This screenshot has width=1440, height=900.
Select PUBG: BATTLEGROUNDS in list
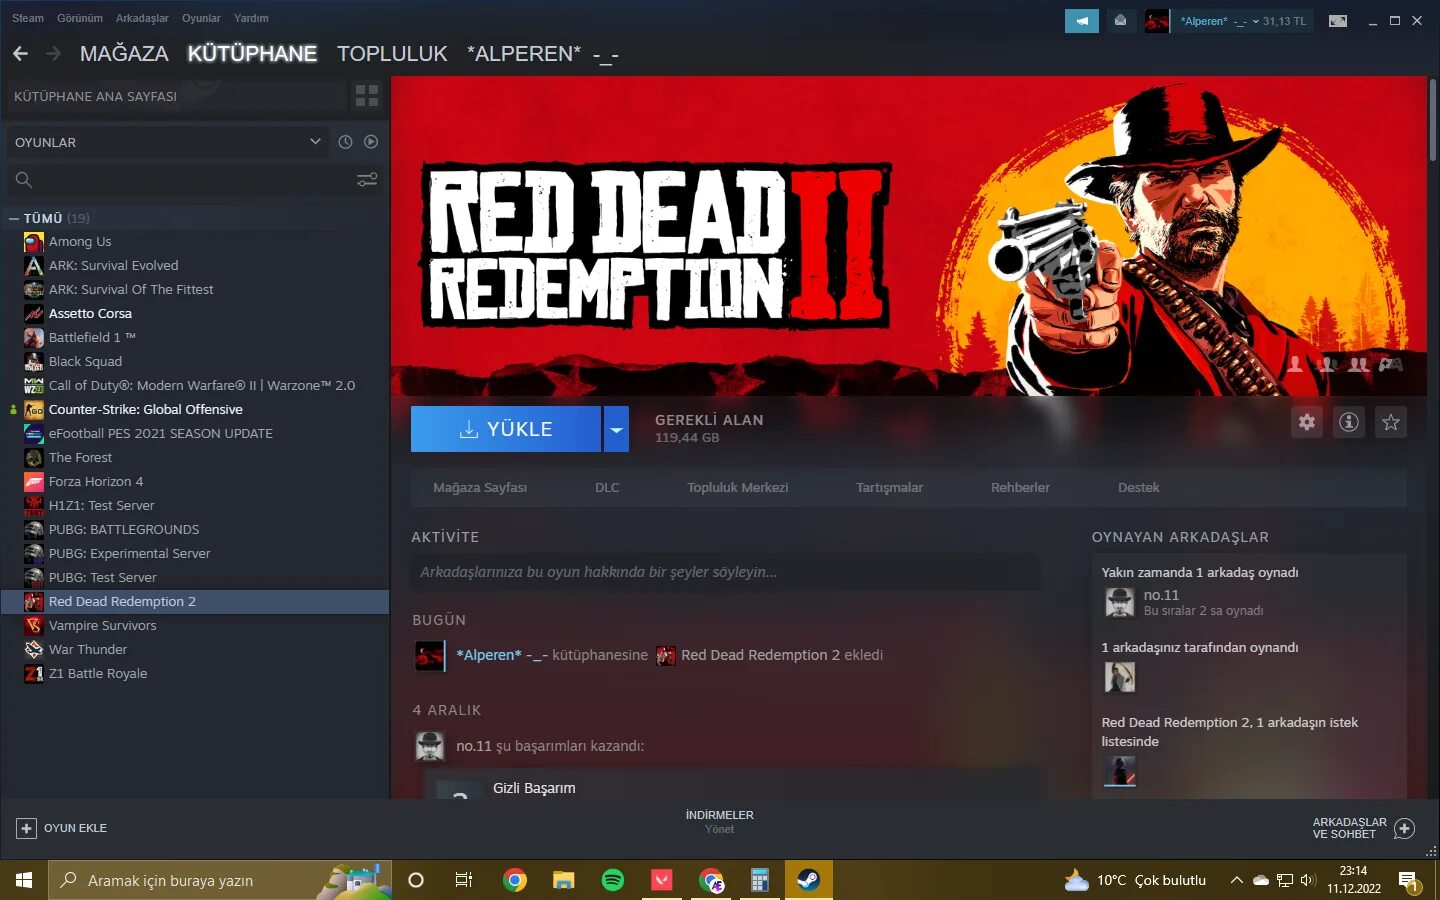(x=195, y=529)
